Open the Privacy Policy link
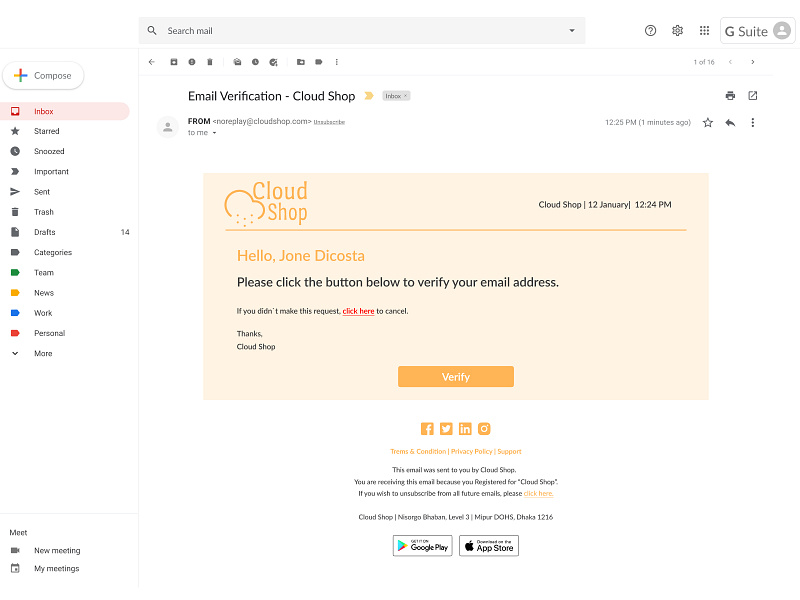The height and width of the screenshot is (600, 800). coord(471,451)
